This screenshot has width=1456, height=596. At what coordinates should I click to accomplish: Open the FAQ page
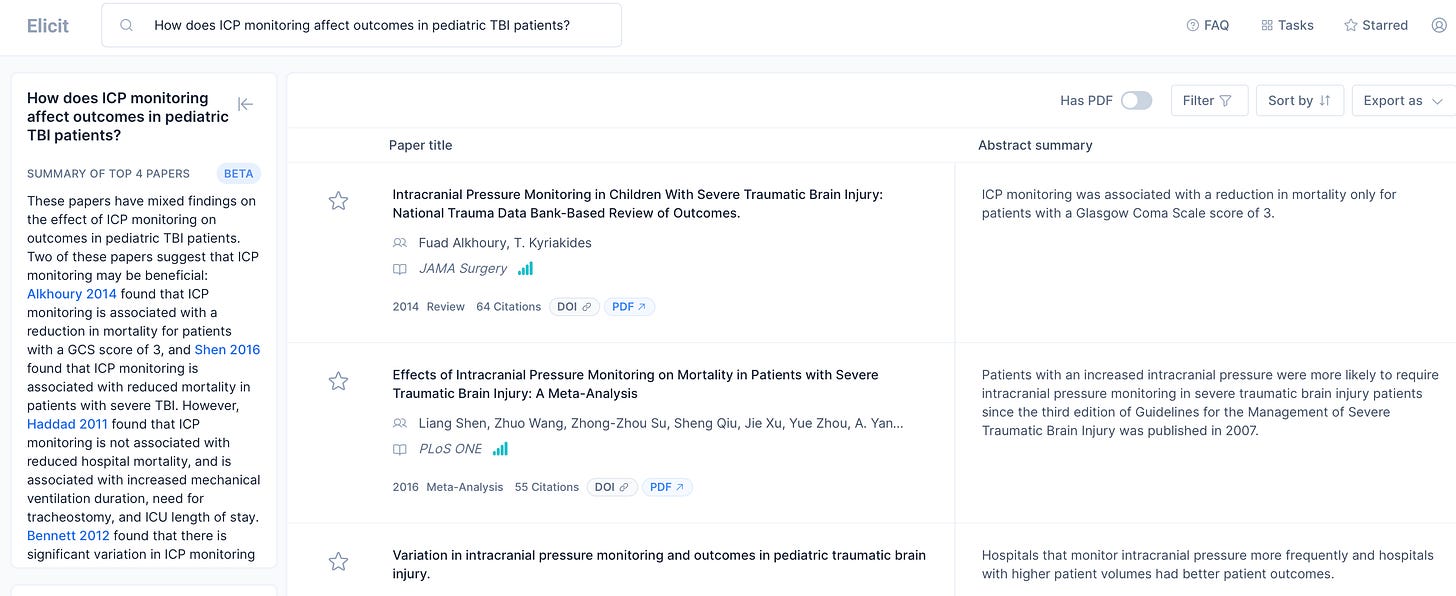(1207, 25)
